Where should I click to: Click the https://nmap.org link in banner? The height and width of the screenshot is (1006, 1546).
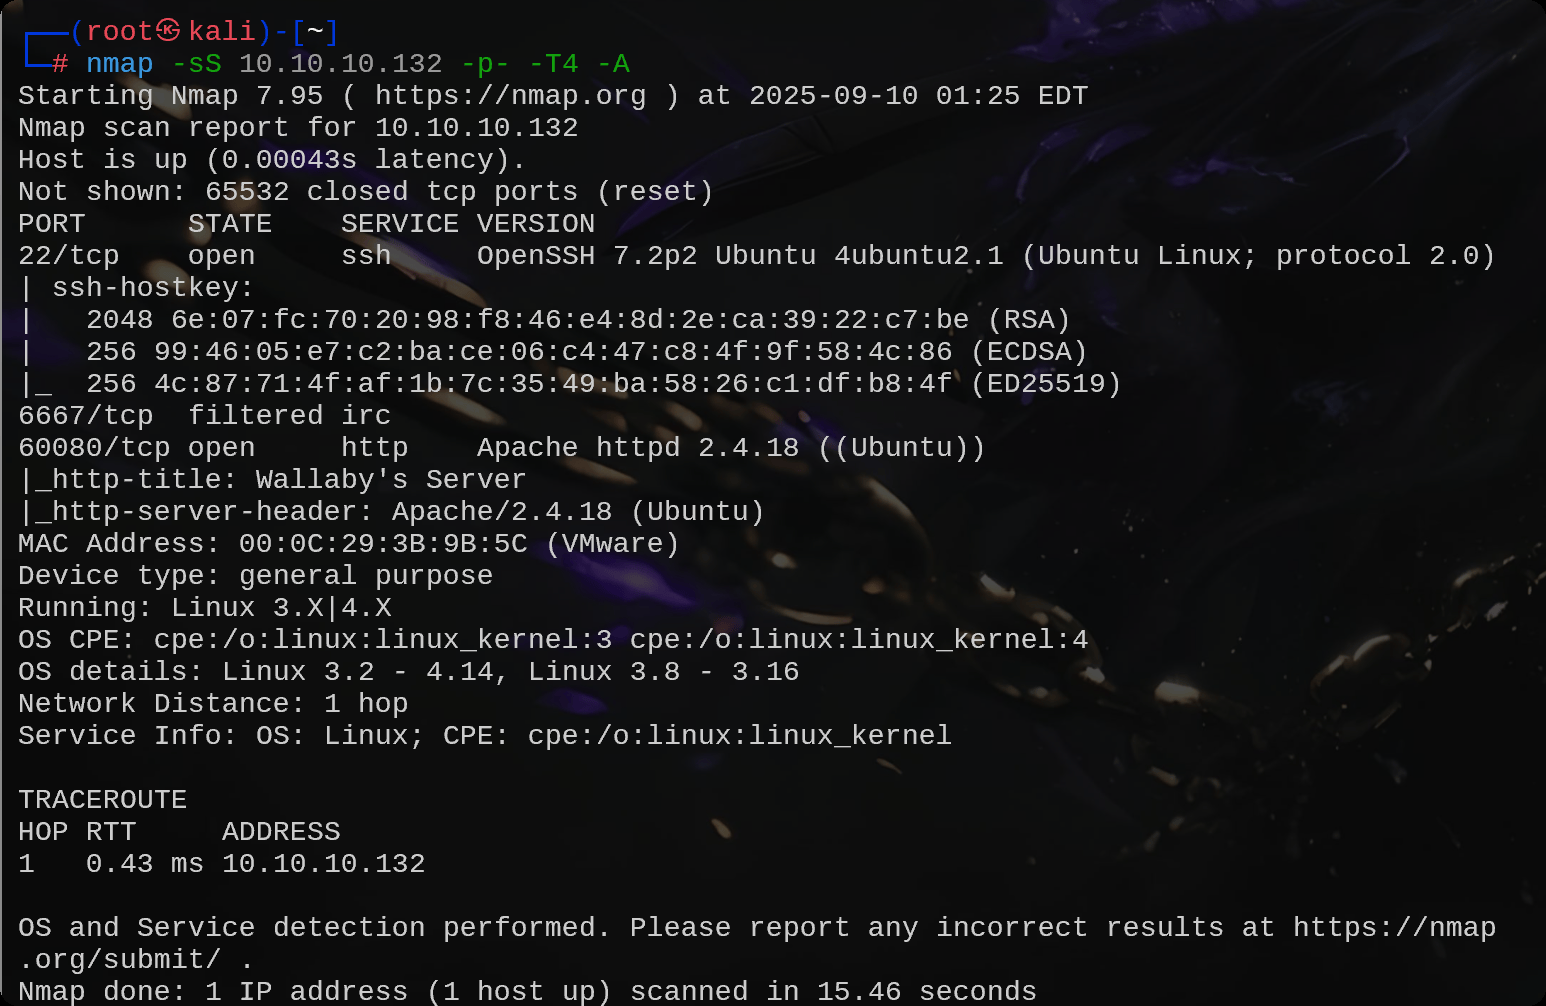point(511,96)
